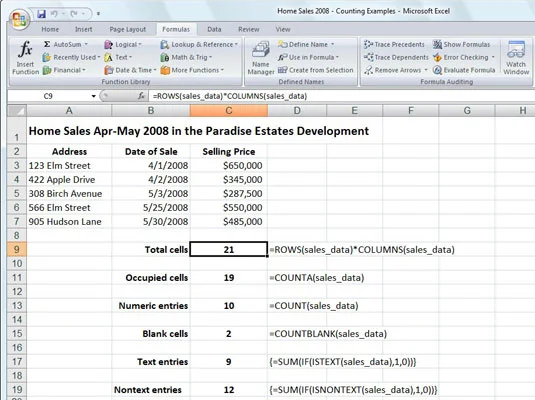Click Create from Selection
Viewport: 535px width, 400px height.
pos(316,70)
